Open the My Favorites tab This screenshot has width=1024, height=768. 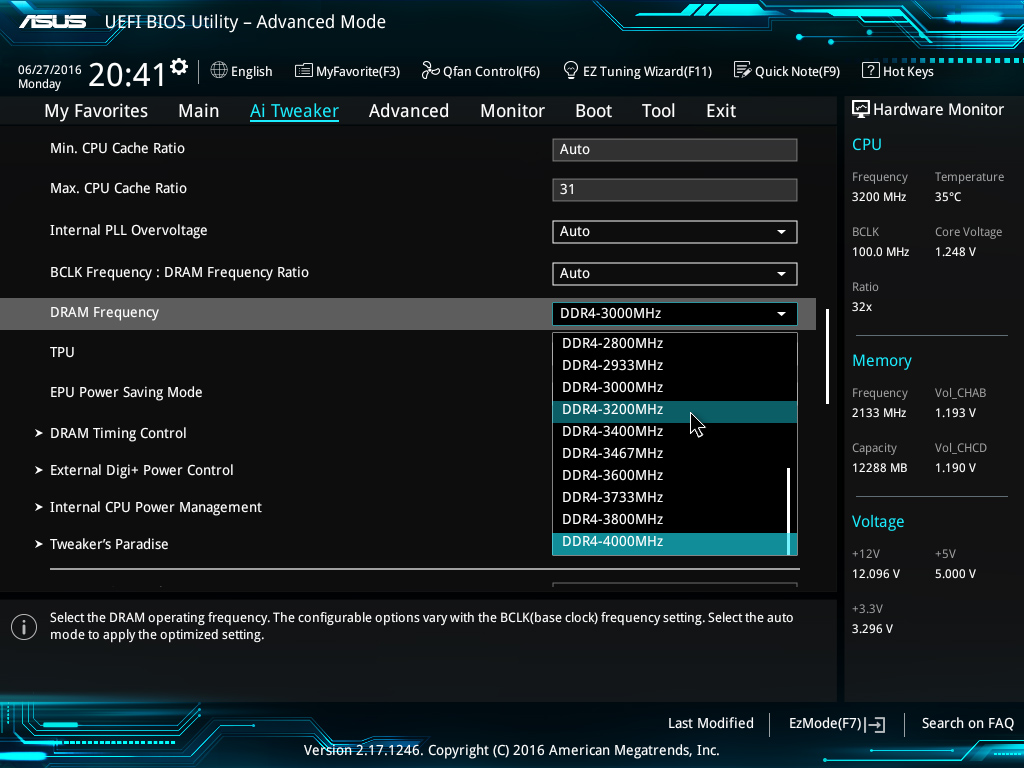click(x=96, y=111)
